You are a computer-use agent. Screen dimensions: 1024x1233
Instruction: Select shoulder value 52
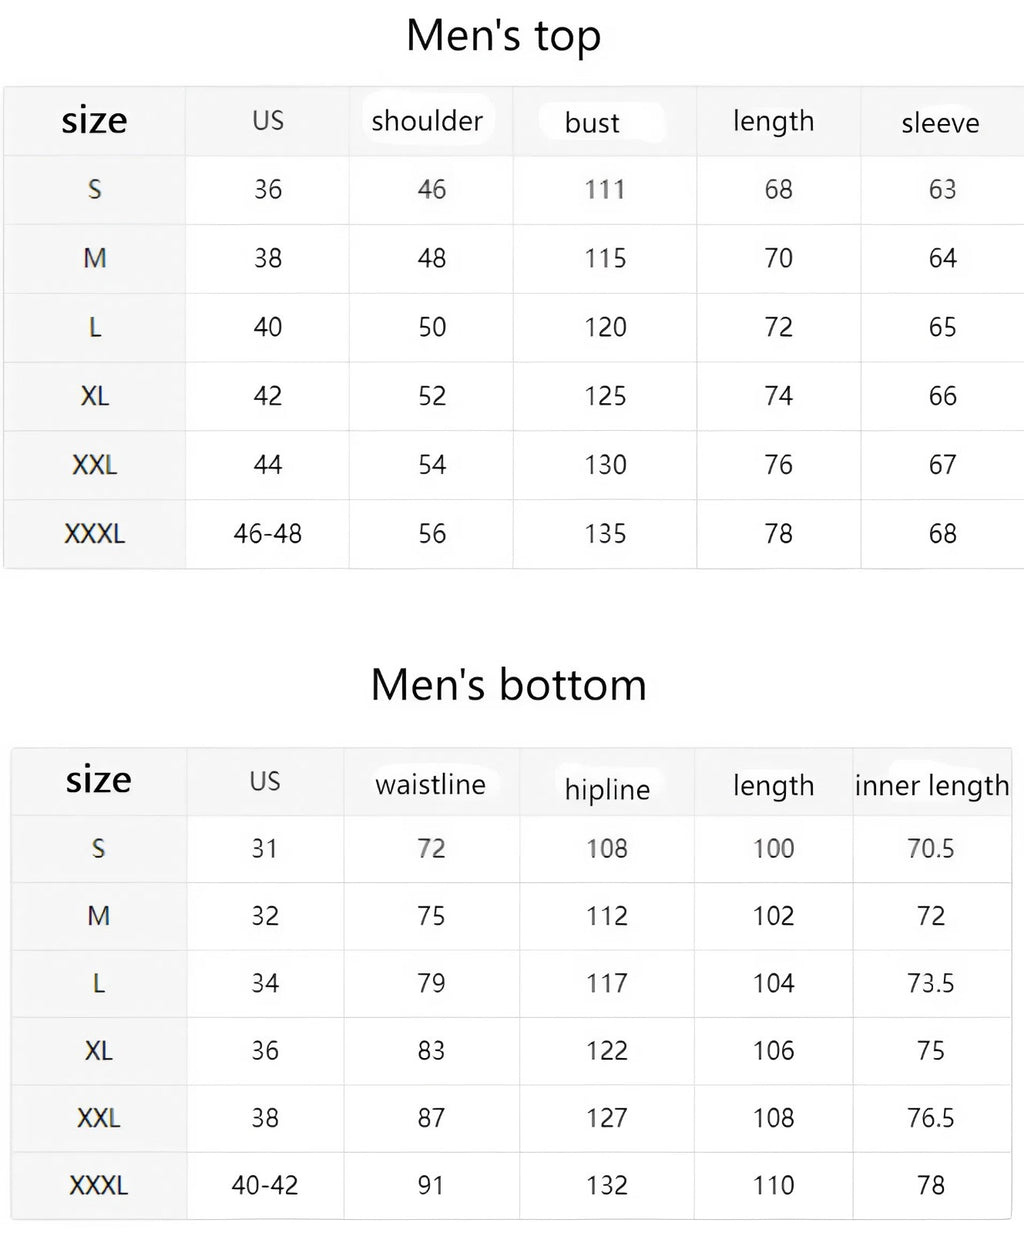432,396
